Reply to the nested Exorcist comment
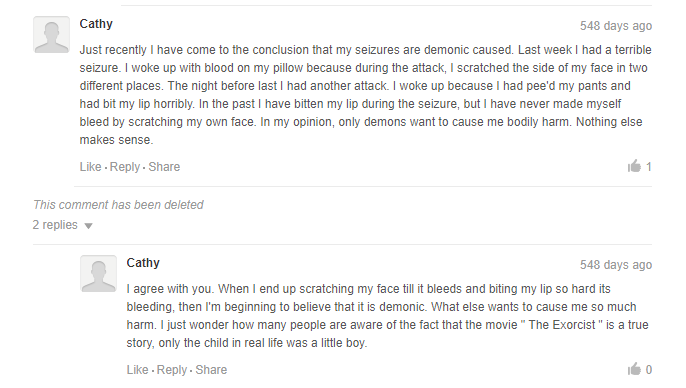The height and width of the screenshot is (388, 686). pos(172,370)
